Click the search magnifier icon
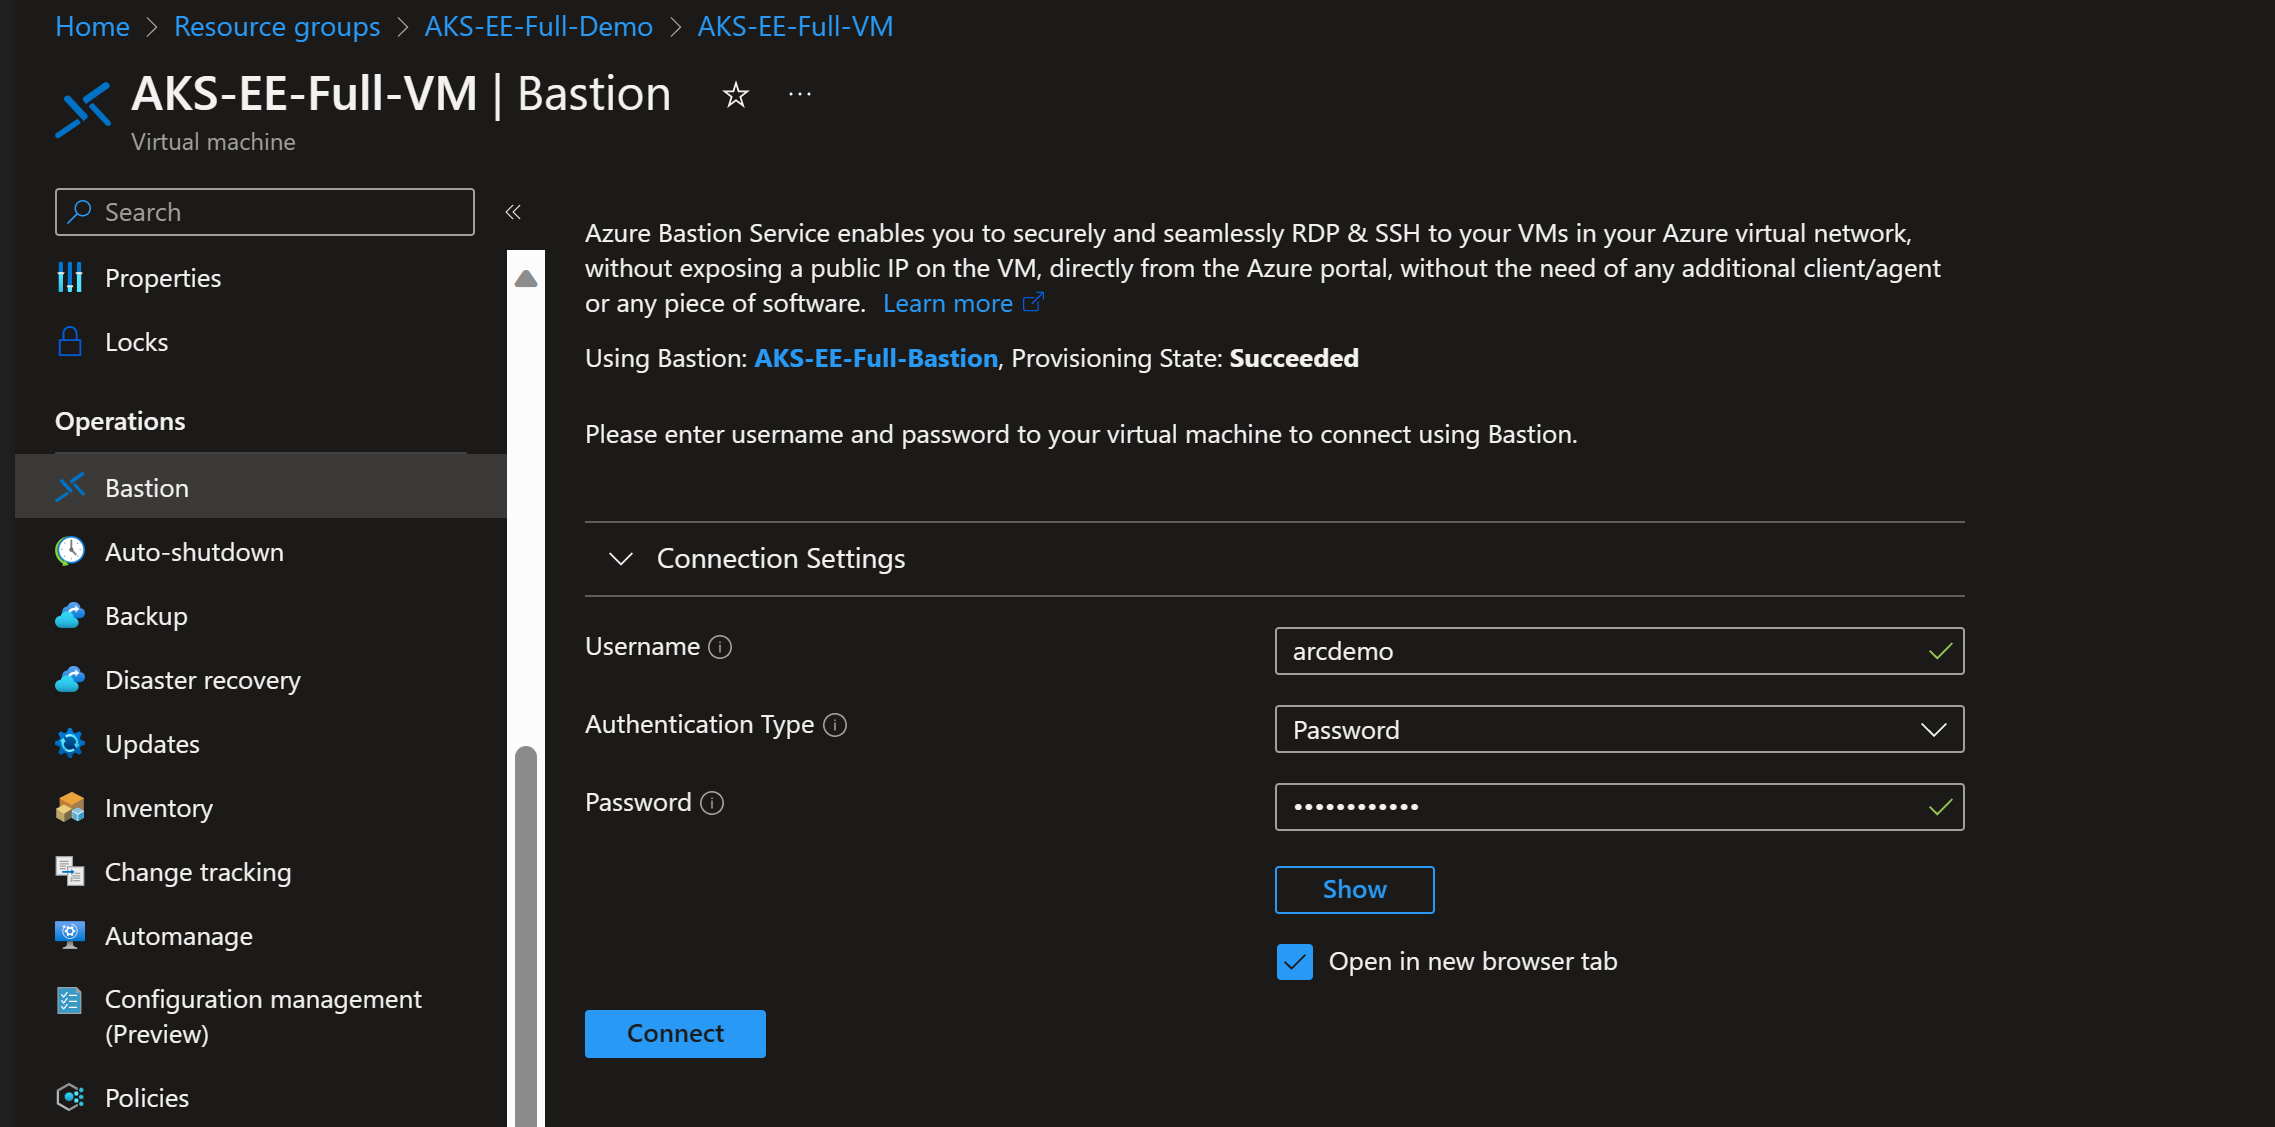Screen dimensions: 2275x1127 [80, 212]
